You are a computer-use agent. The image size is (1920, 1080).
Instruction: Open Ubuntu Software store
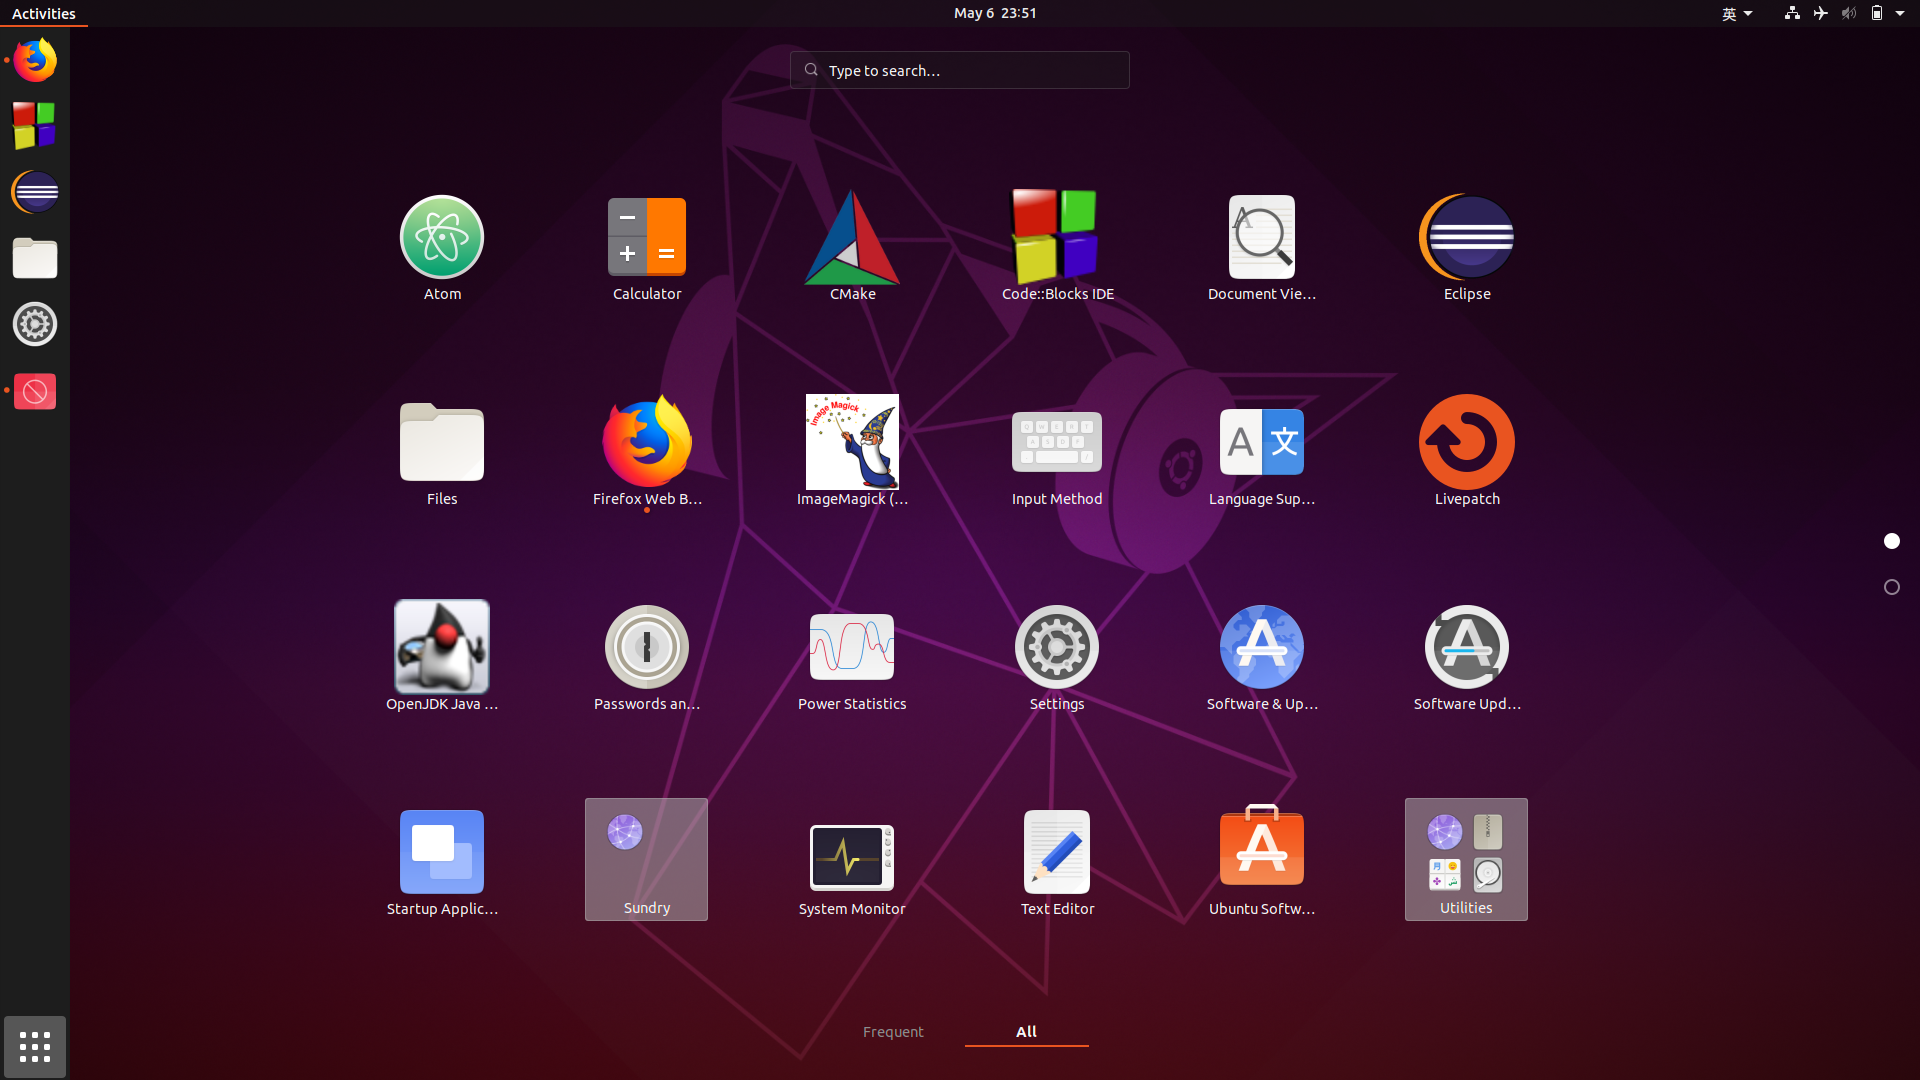point(1262,863)
